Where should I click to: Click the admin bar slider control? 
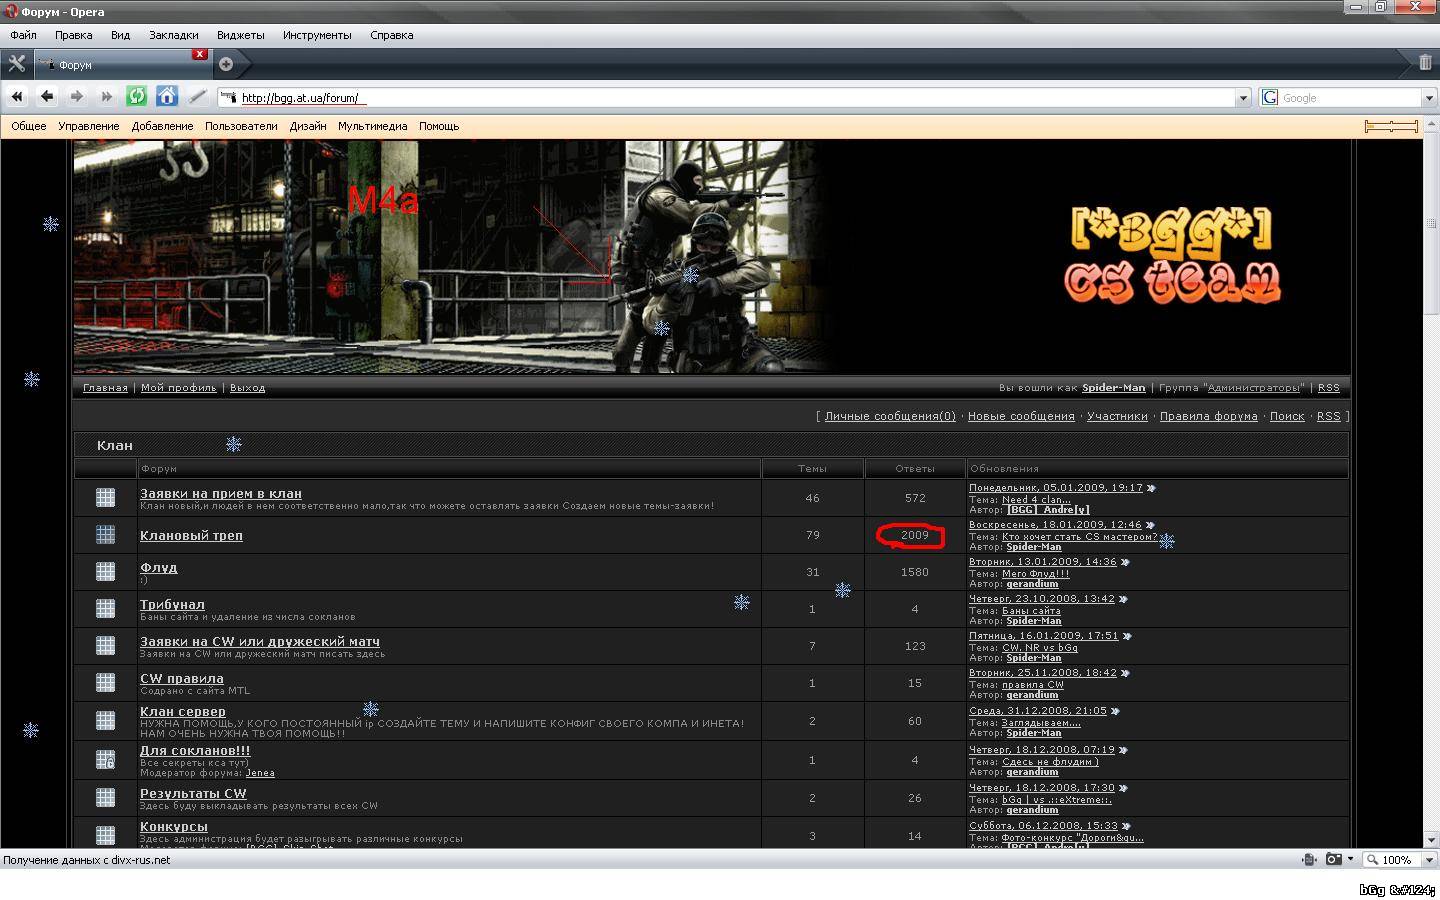click(1391, 126)
